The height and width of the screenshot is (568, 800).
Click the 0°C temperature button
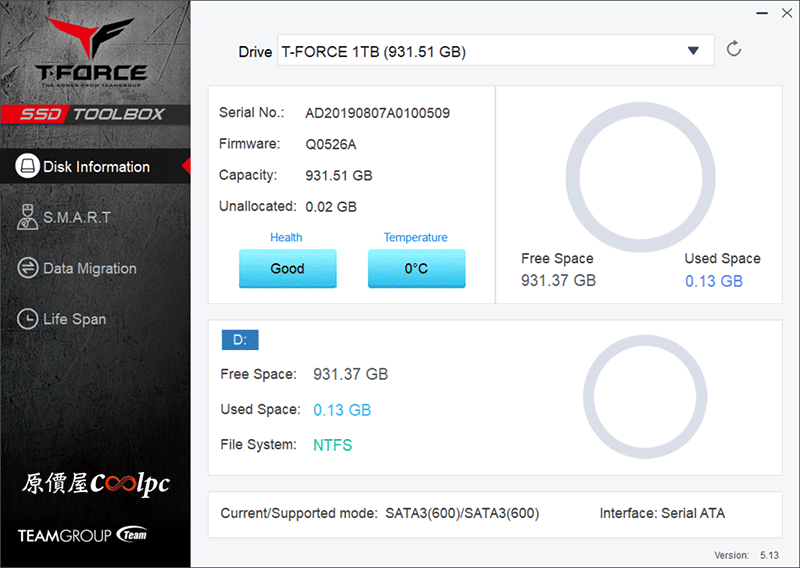point(416,268)
